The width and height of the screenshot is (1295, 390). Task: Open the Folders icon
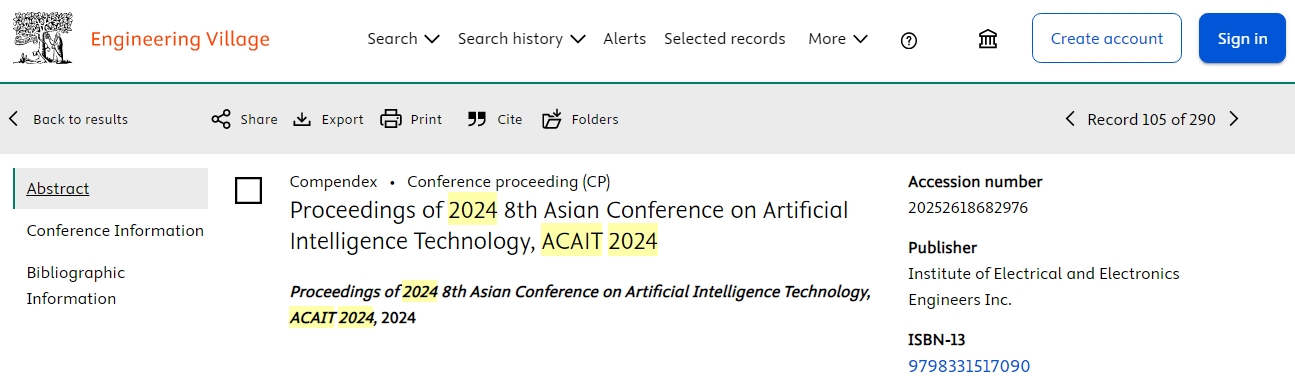[x=552, y=119]
